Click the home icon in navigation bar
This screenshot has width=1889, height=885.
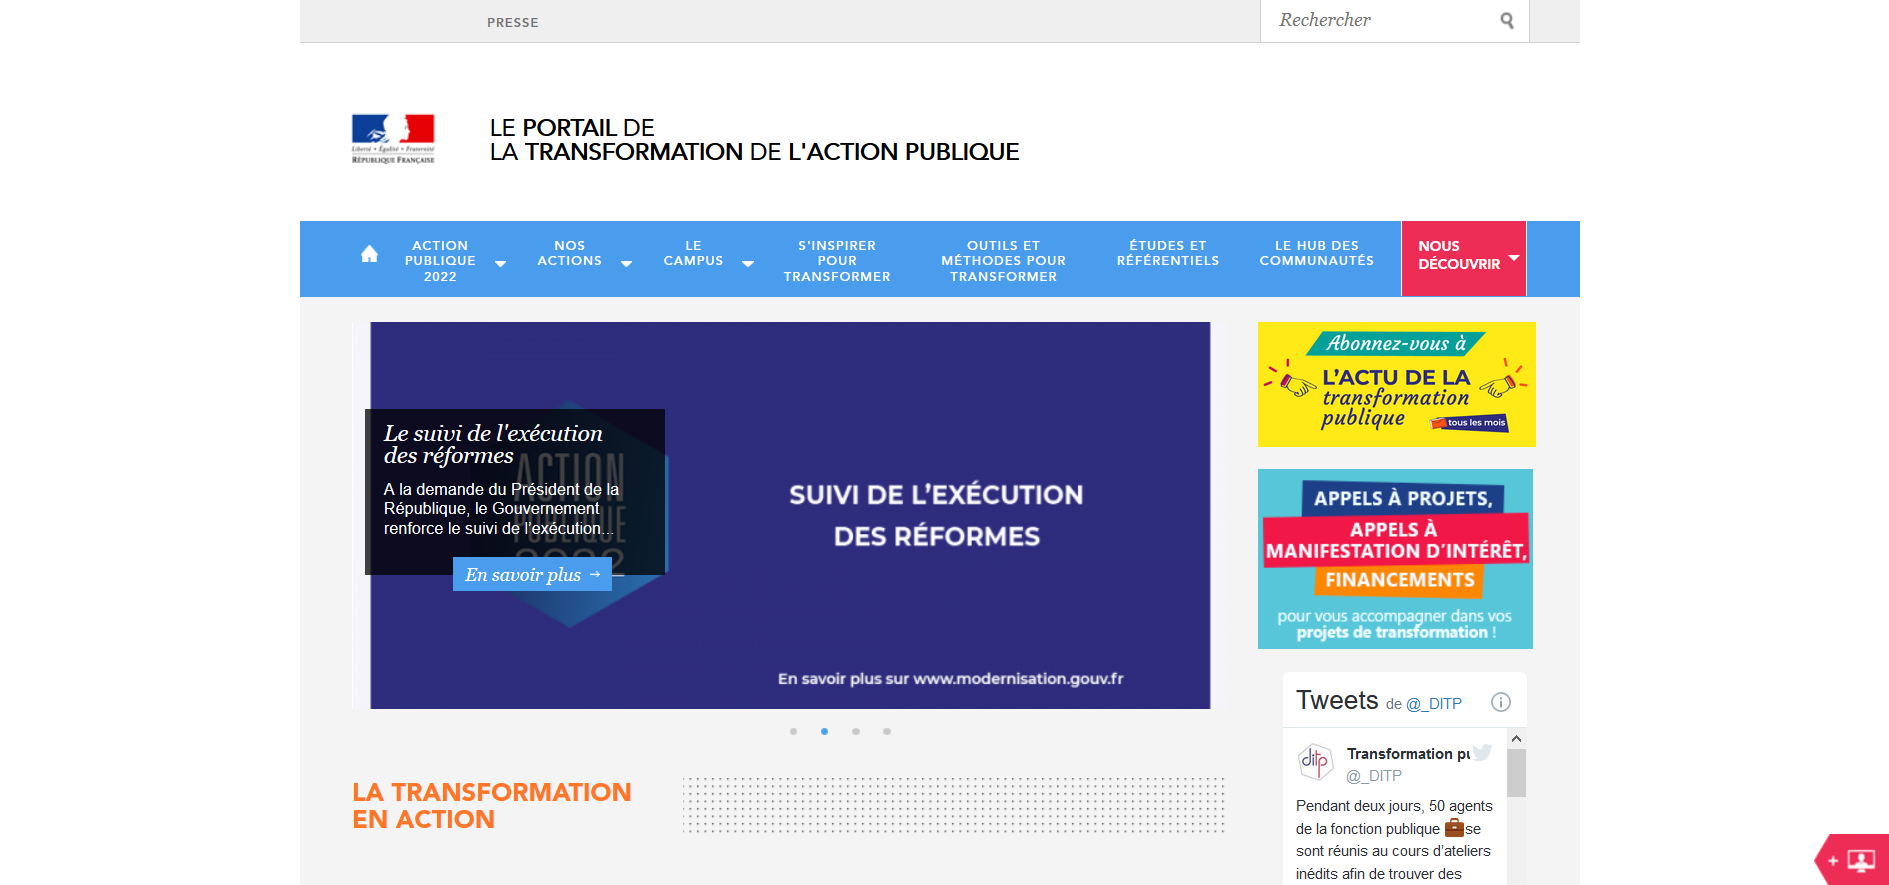[x=369, y=254]
